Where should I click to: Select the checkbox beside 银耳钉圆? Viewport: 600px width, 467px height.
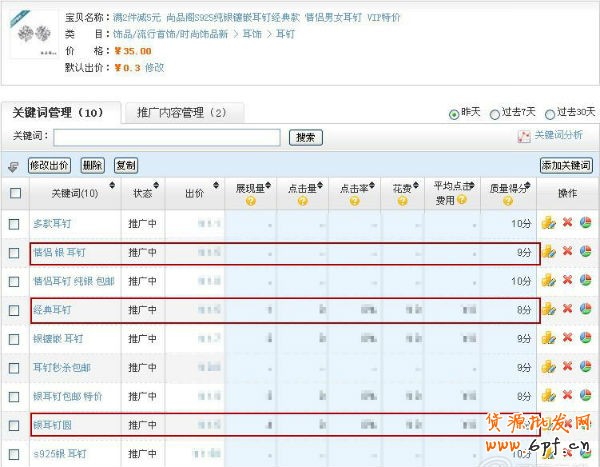pyautogui.click(x=15, y=426)
